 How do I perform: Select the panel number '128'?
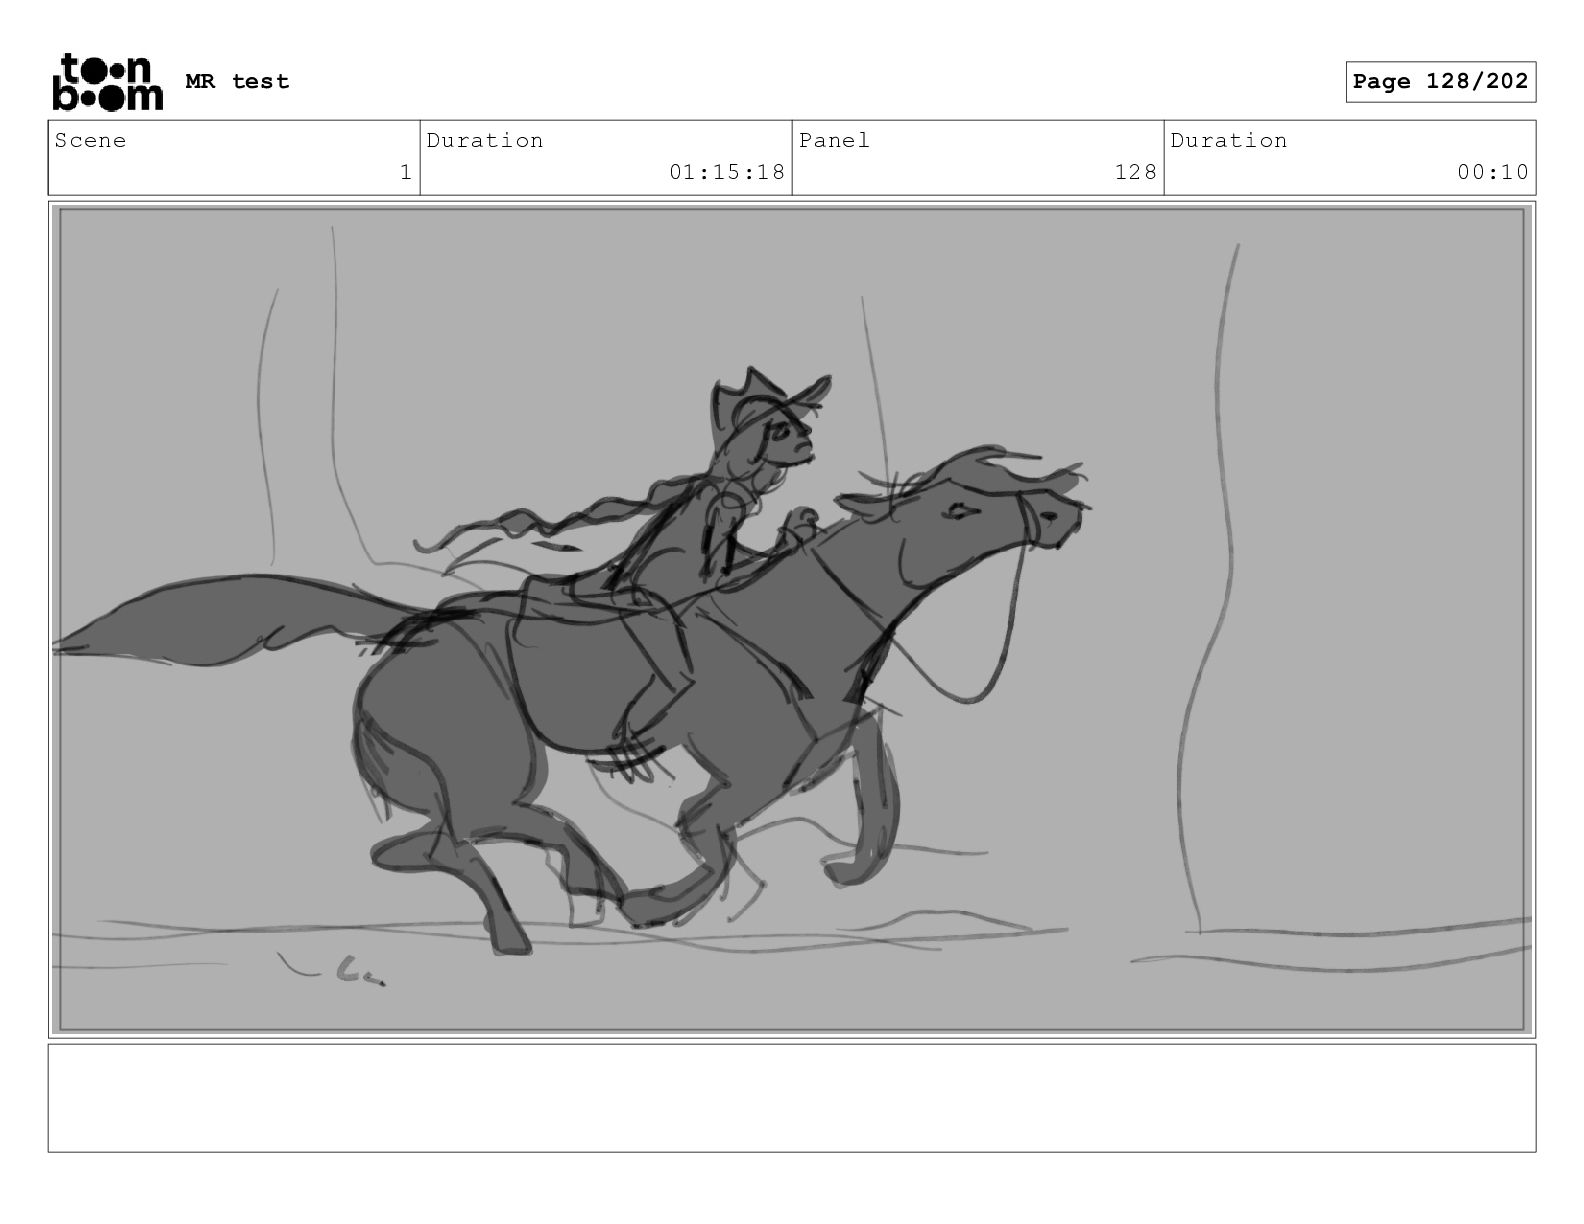point(1136,172)
